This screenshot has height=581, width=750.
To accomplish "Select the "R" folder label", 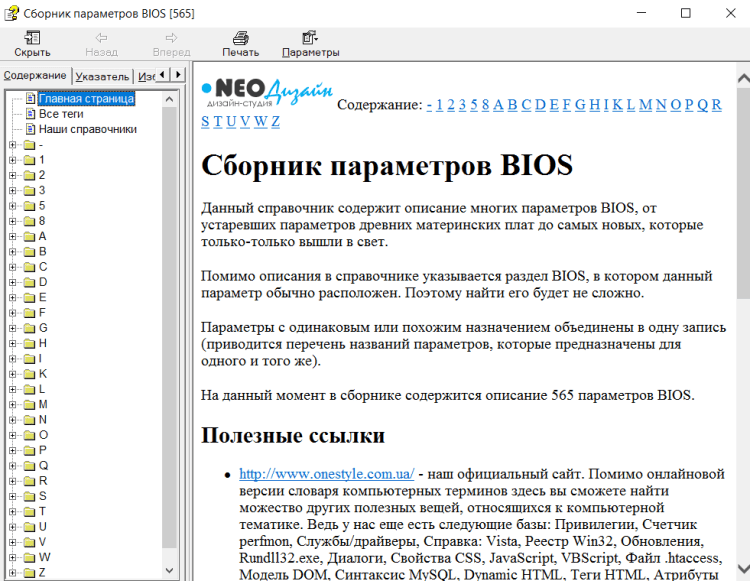I will click(43, 481).
